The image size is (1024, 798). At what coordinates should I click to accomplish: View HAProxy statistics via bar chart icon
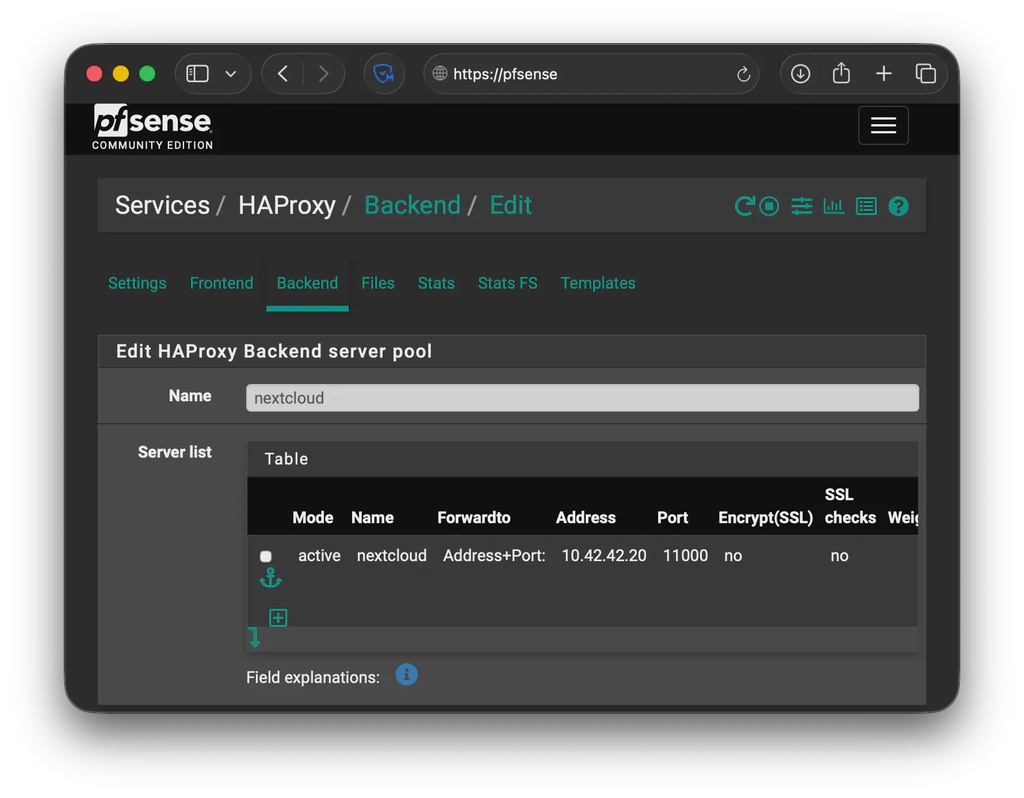(x=834, y=206)
